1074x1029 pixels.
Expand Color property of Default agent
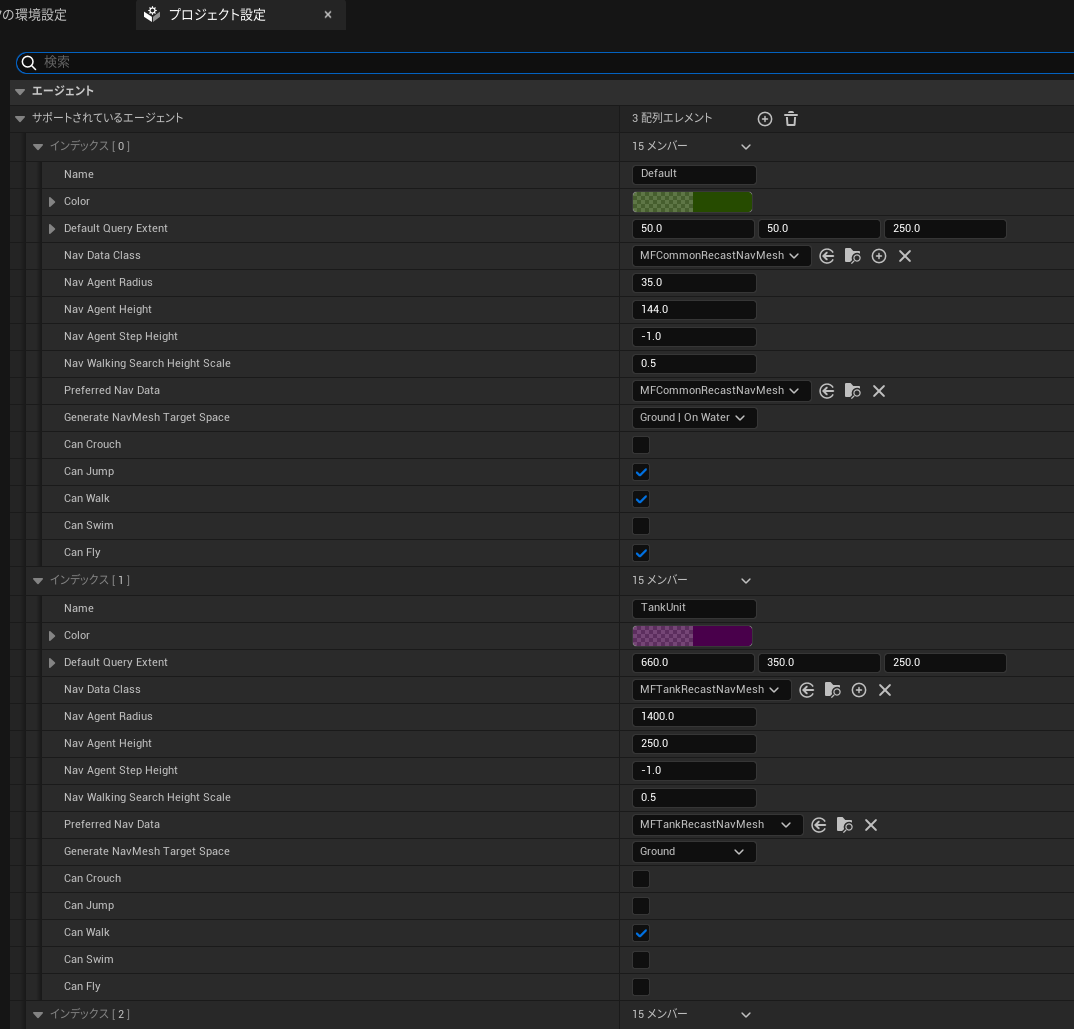point(52,202)
